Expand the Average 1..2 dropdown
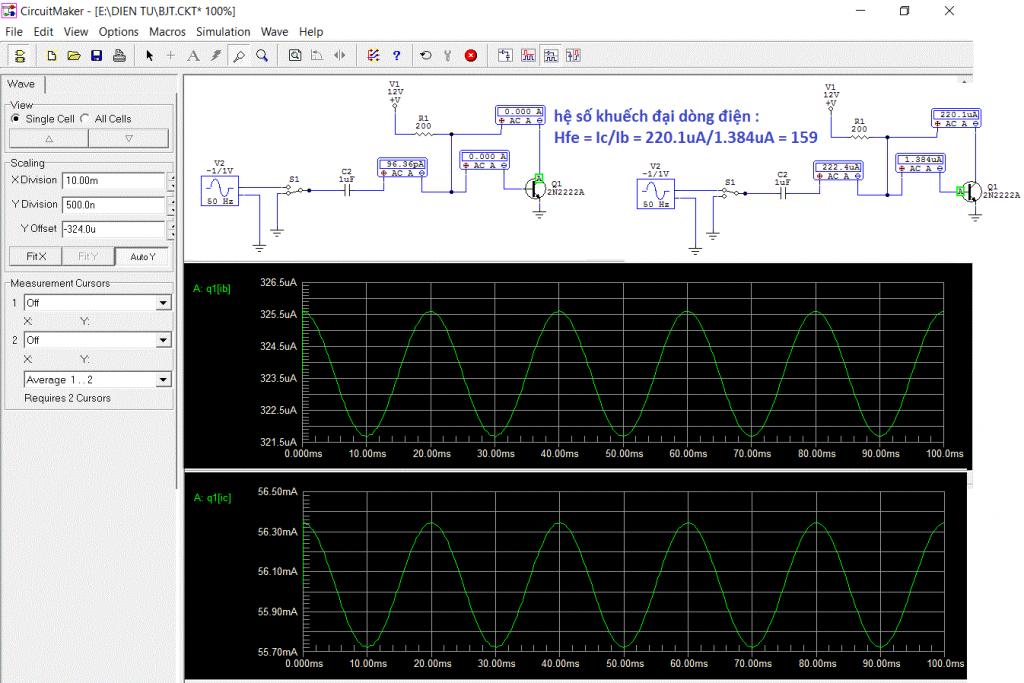1024x683 pixels. point(164,380)
